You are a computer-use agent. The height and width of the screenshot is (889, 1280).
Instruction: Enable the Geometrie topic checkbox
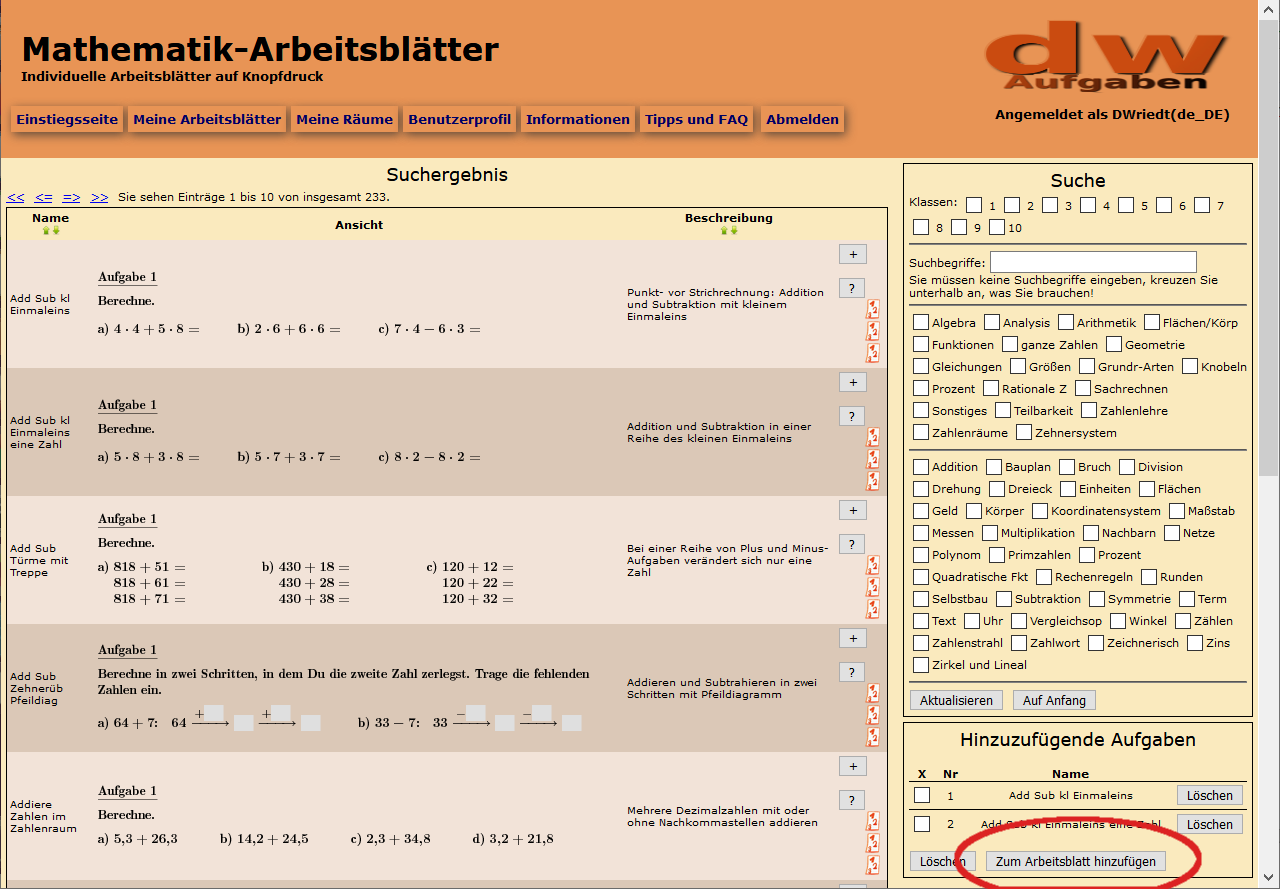1114,344
